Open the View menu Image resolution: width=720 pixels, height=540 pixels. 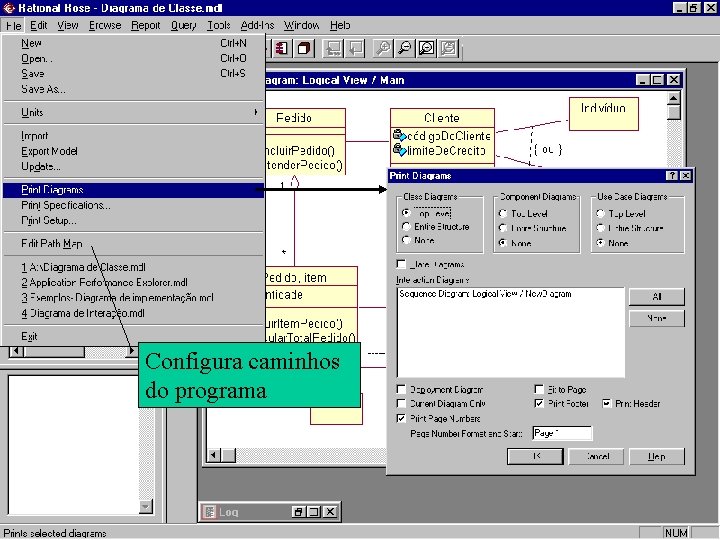tap(68, 25)
